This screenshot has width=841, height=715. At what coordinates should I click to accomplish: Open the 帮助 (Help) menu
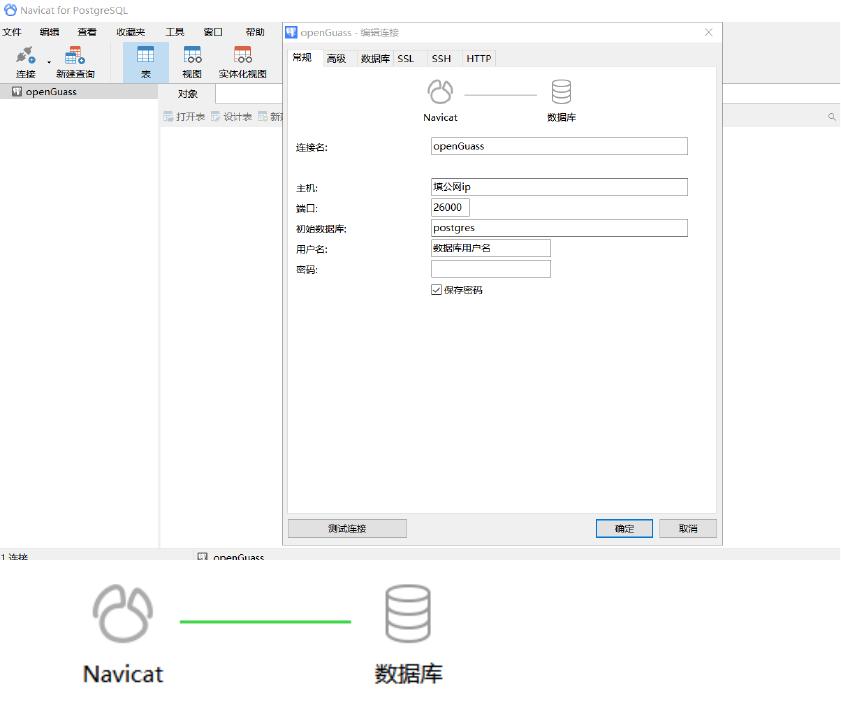[x=253, y=31]
